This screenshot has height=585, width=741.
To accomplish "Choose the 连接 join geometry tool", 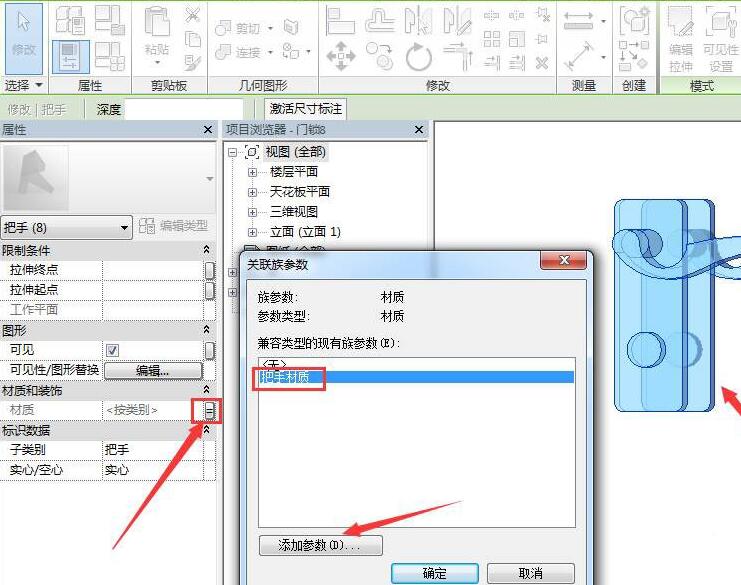I will point(238,52).
